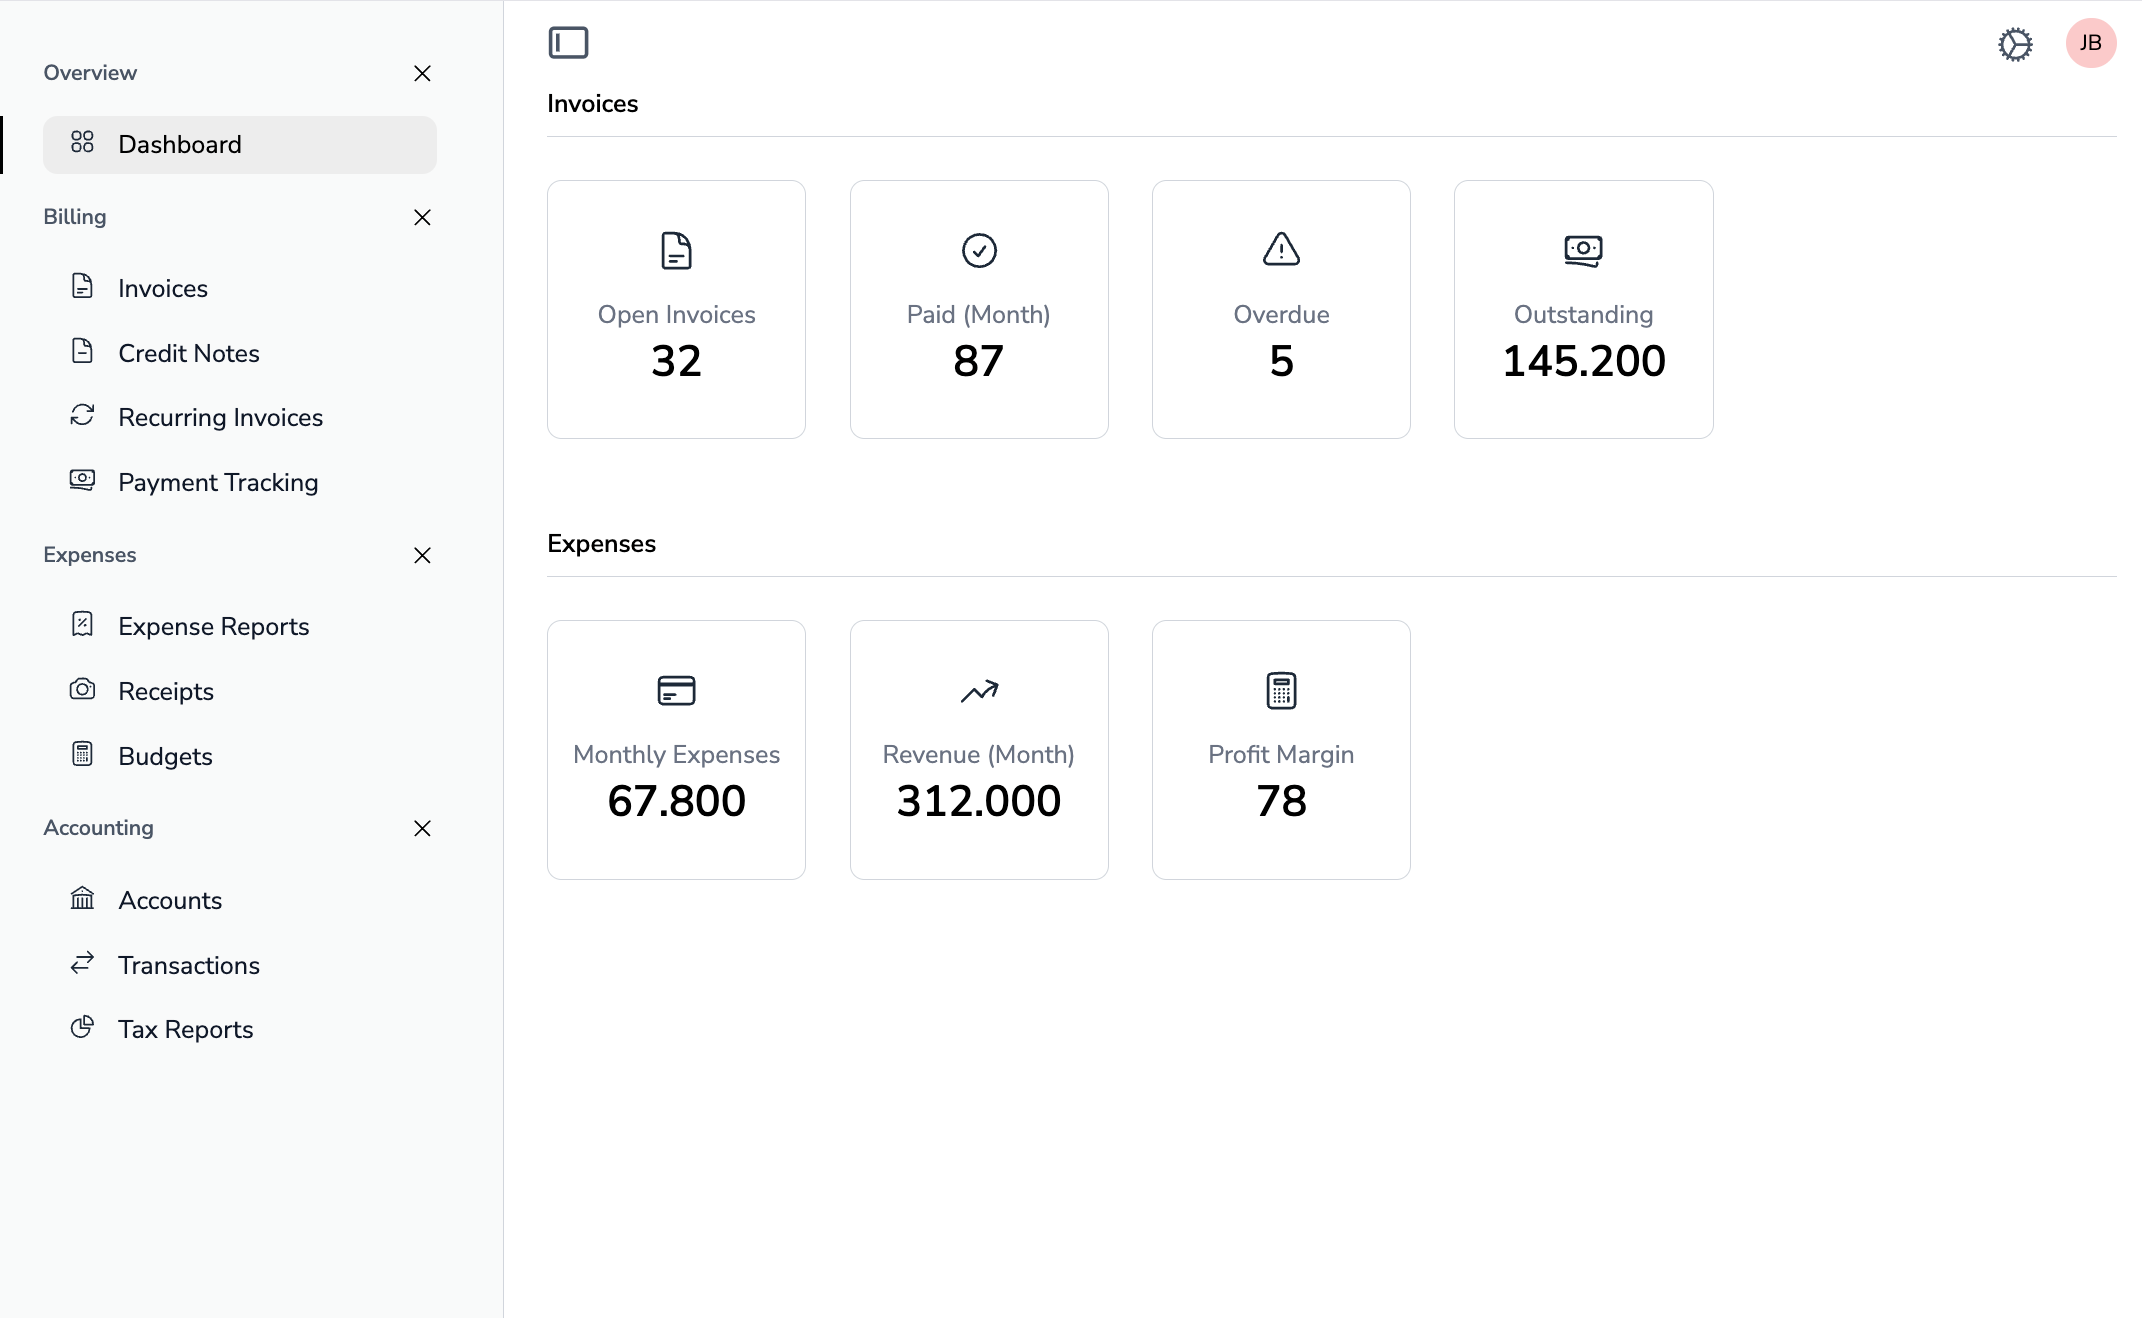Click the Tax Reports pie chart icon
Screen dimensions: 2142x1318
click(82, 1028)
